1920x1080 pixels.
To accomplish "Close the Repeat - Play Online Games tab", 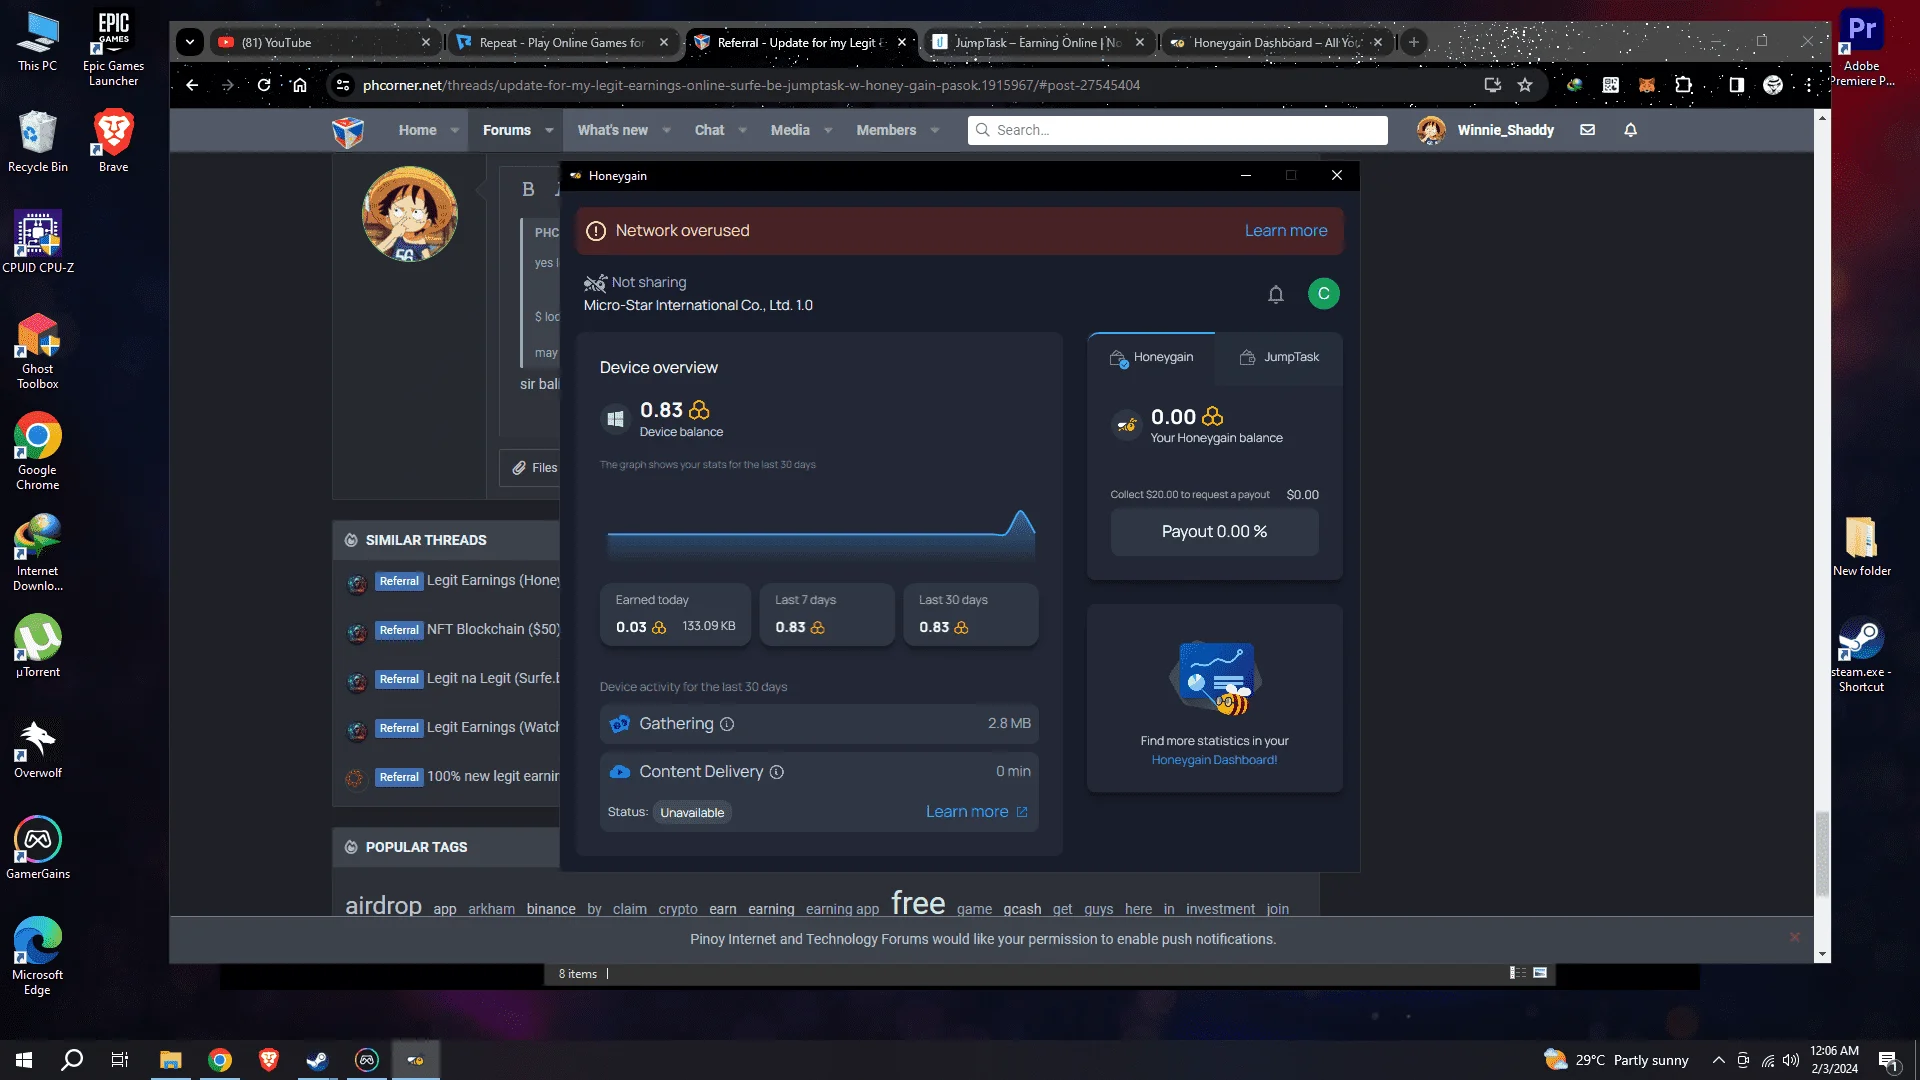I will pos(664,42).
